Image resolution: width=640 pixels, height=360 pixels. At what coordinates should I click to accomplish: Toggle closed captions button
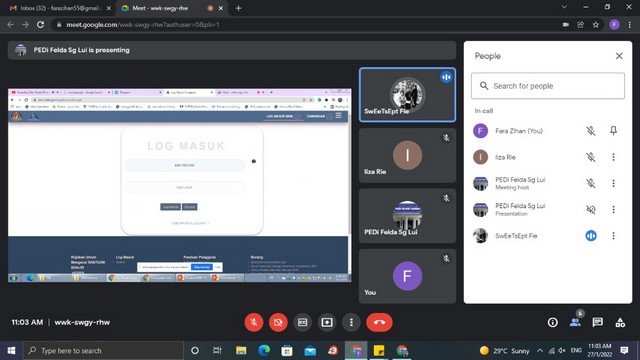302,322
